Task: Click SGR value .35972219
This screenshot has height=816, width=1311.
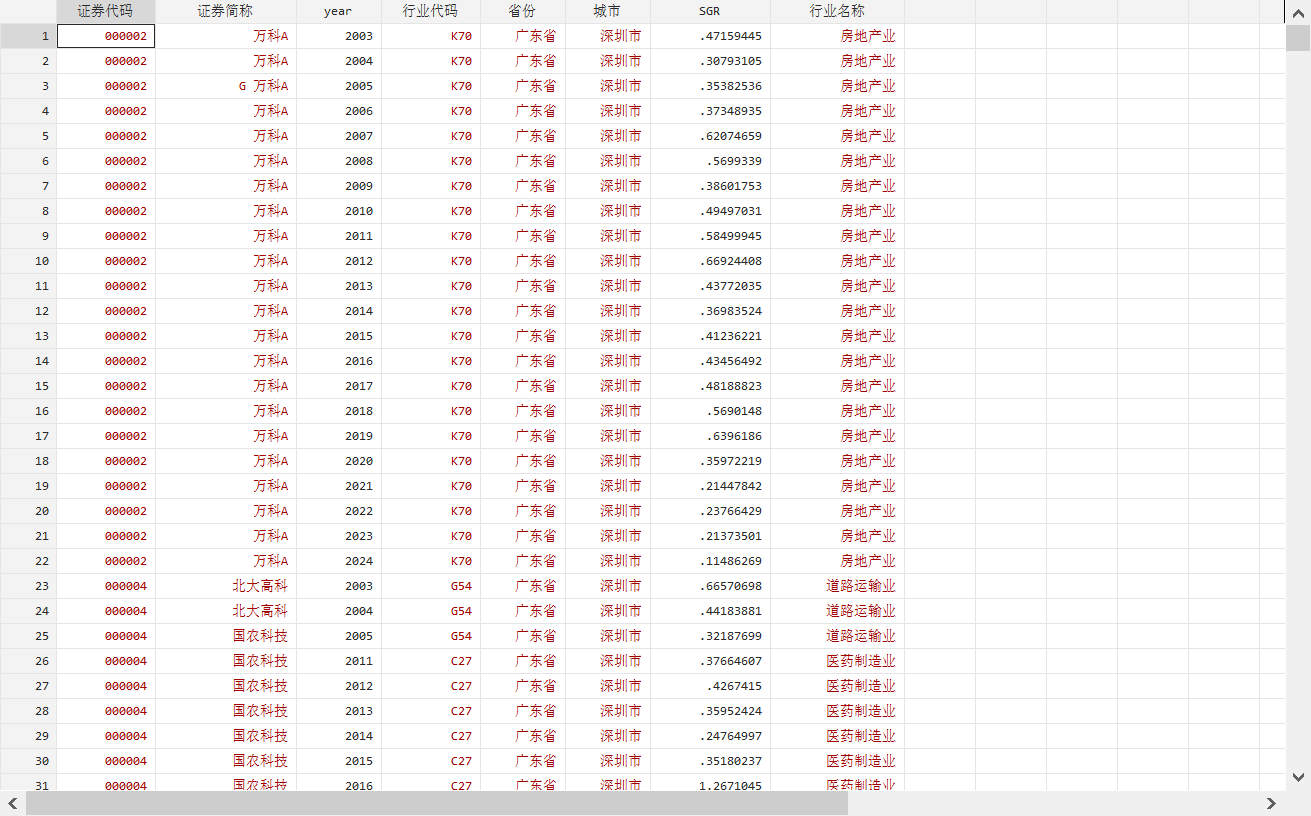Action: pos(710,461)
